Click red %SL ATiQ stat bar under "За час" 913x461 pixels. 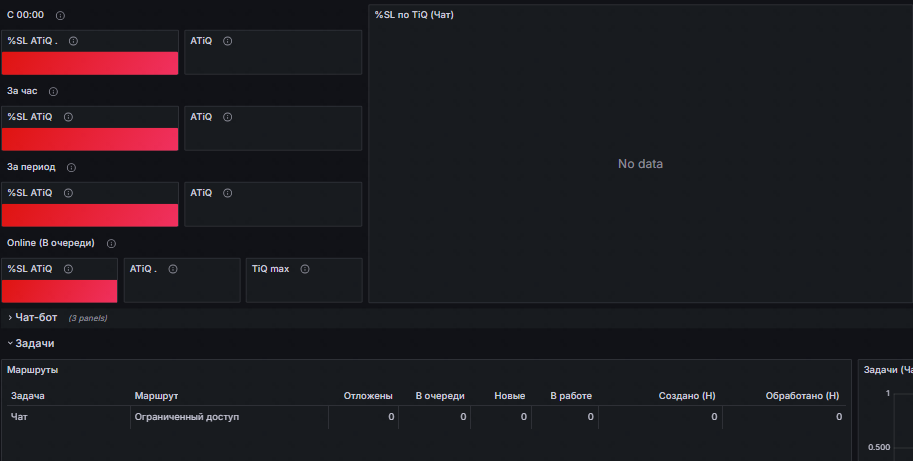90,139
